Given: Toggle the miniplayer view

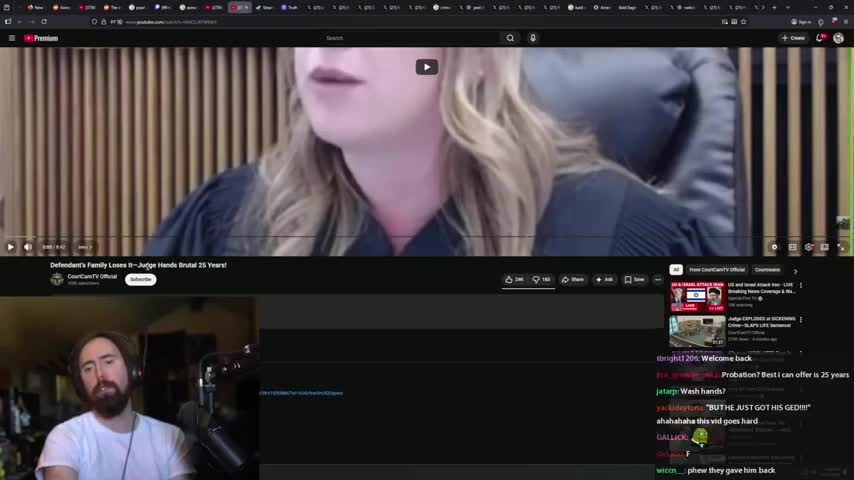Looking at the screenshot, I should point(792,247).
